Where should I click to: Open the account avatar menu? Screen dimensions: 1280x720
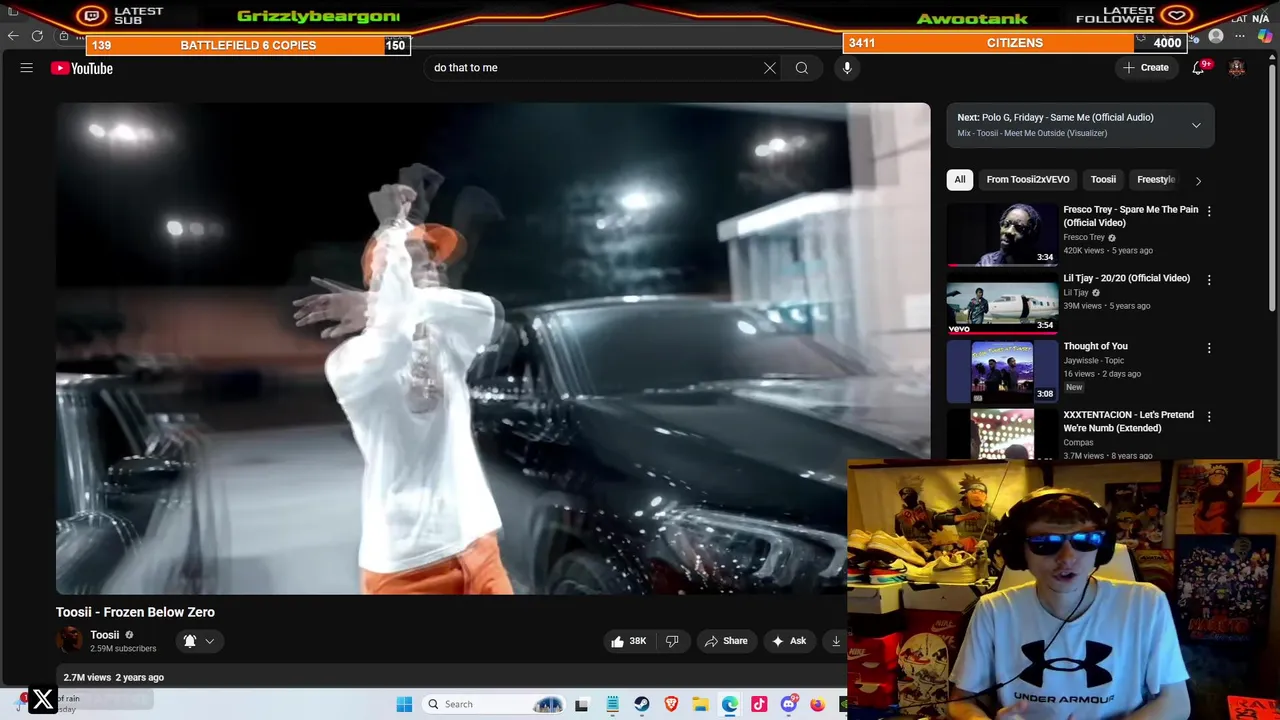click(x=1237, y=68)
